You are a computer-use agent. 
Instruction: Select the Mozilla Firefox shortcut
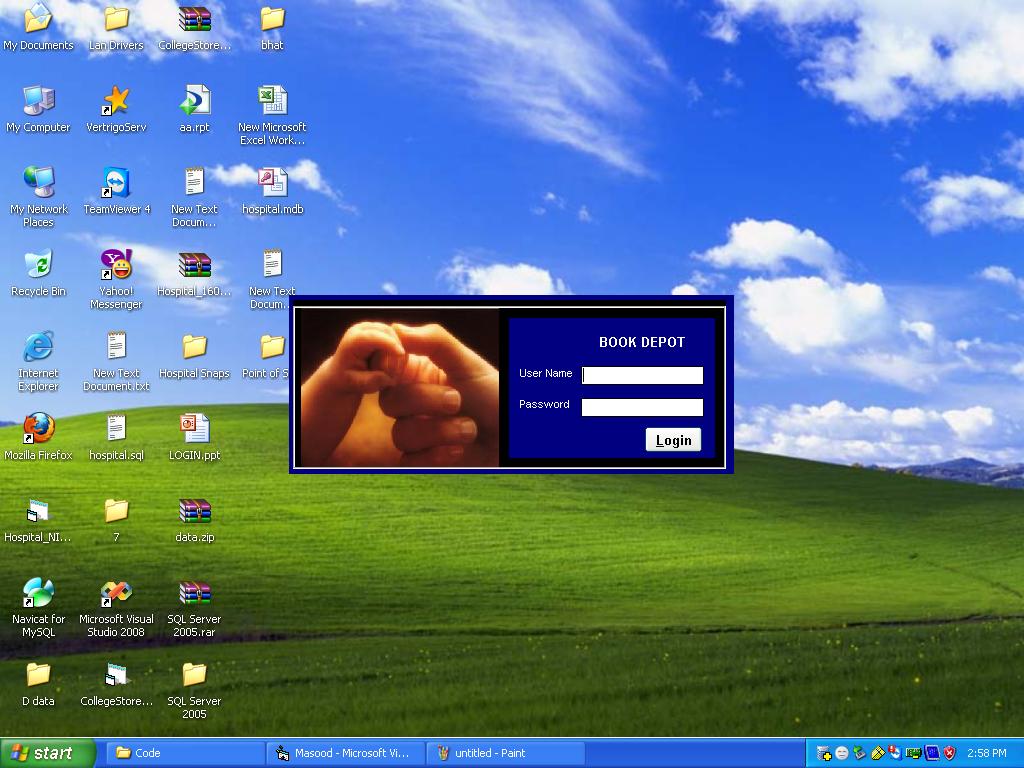pyautogui.click(x=38, y=438)
